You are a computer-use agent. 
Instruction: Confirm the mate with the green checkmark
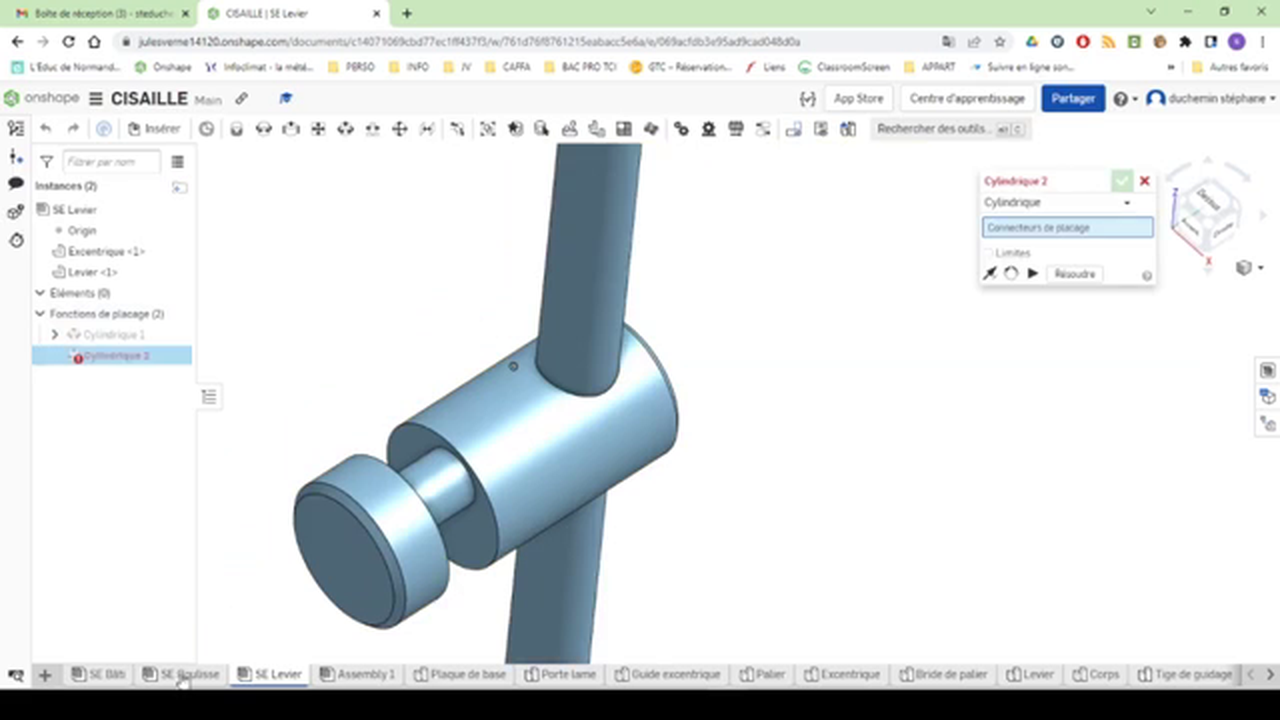pyautogui.click(x=1121, y=181)
